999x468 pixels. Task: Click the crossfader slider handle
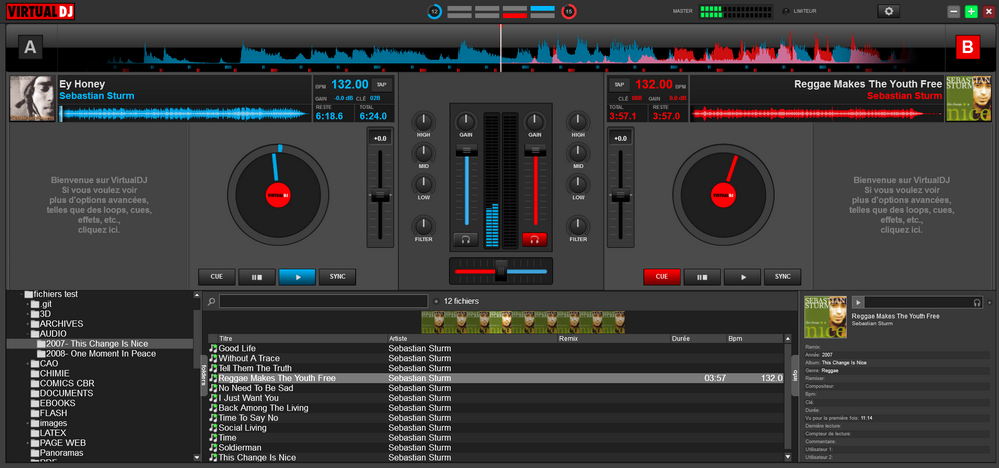(500, 270)
